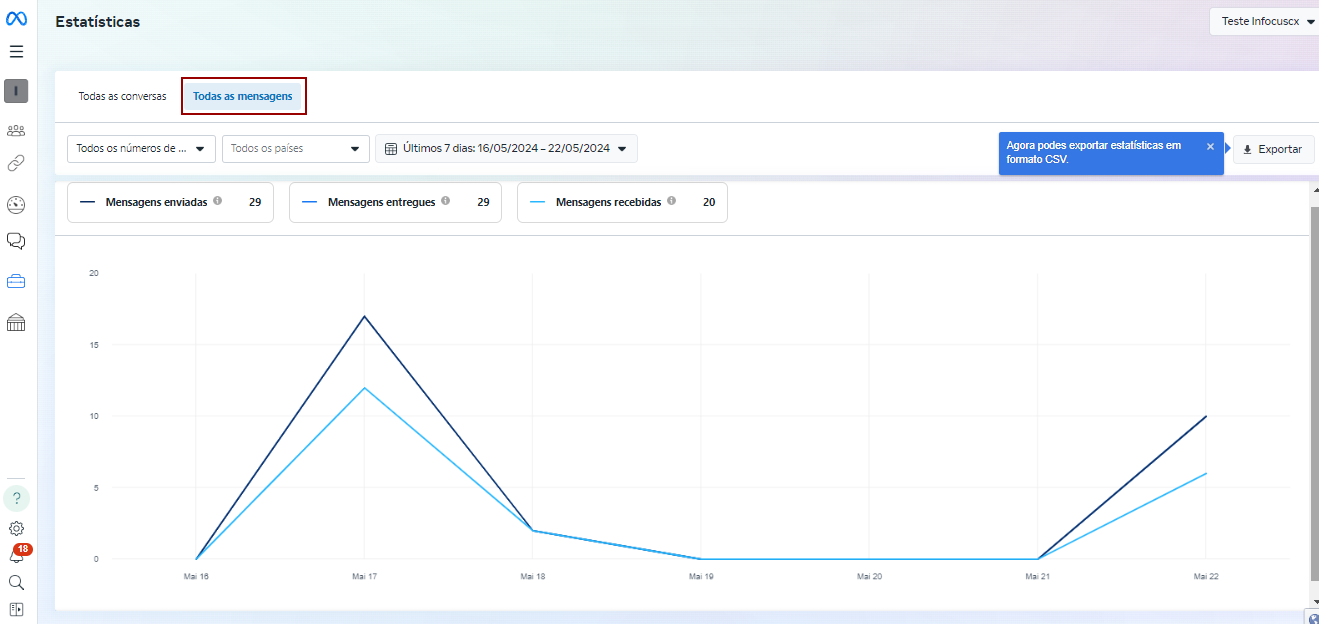Open the Últimos 7 dias date range picker
This screenshot has width=1319, height=624.
click(x=506, y=149)
